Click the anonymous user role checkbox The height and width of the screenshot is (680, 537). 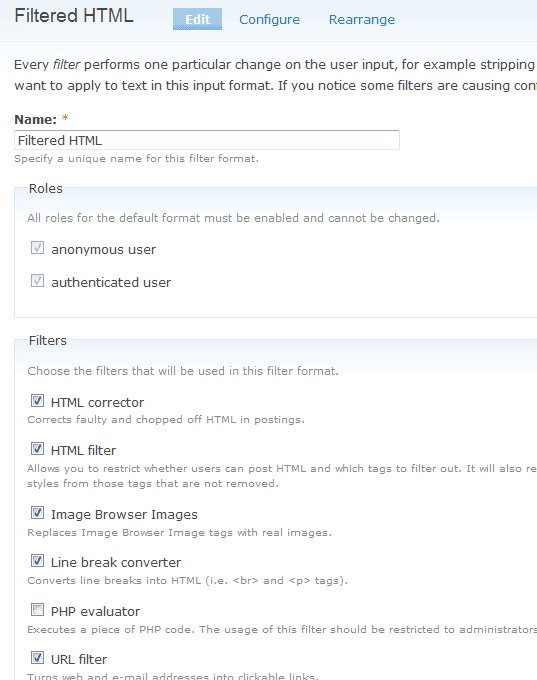[37, 248]
